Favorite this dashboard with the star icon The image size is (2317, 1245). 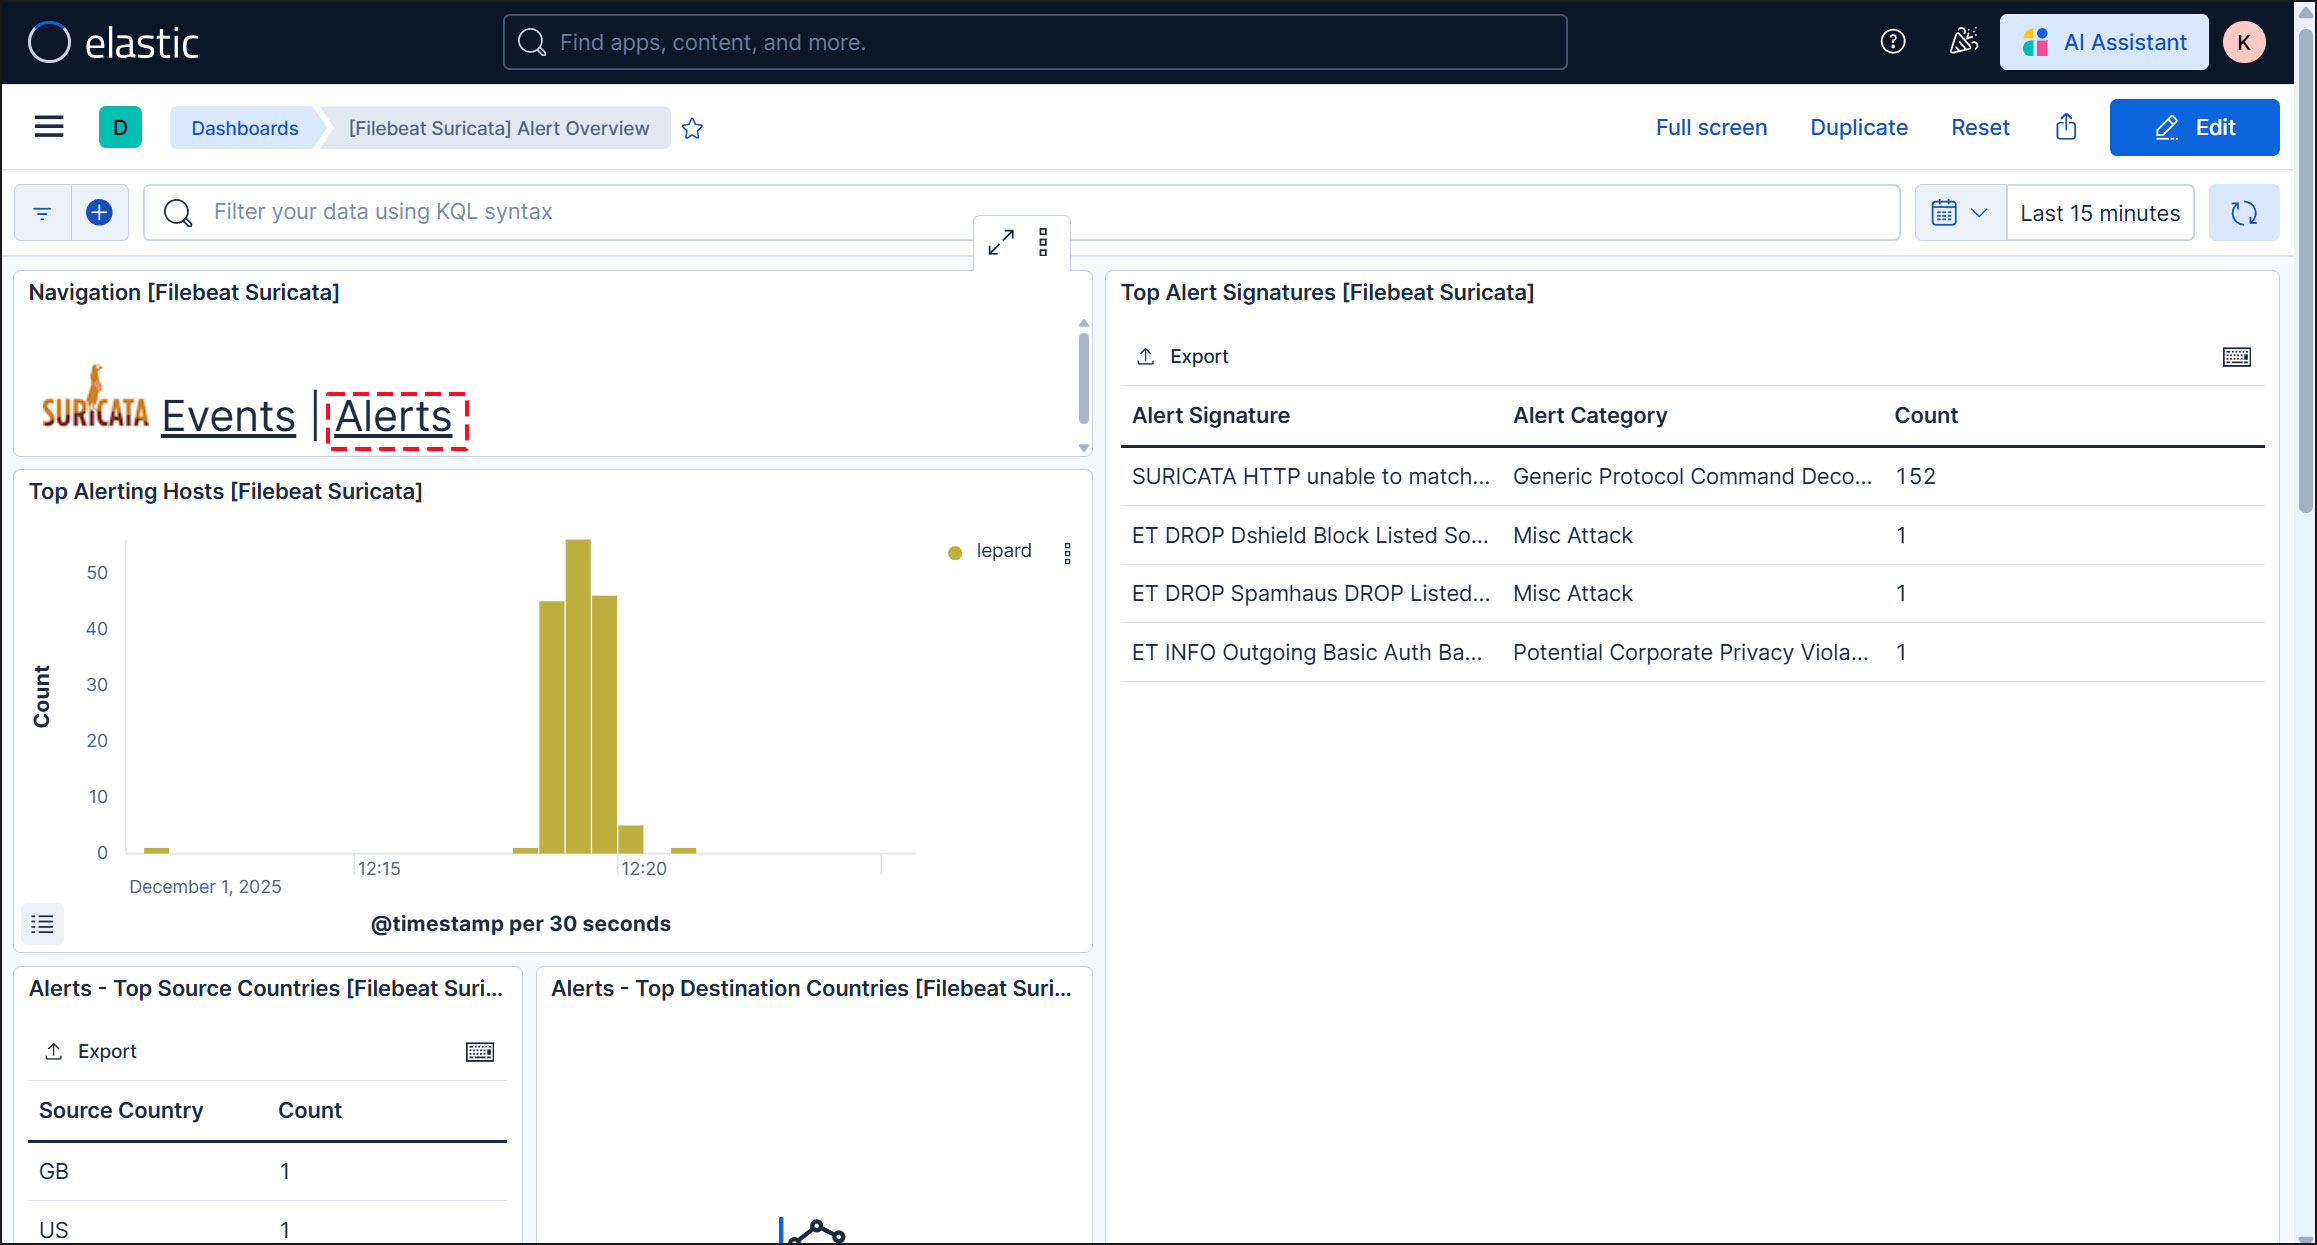pos(692,128)
